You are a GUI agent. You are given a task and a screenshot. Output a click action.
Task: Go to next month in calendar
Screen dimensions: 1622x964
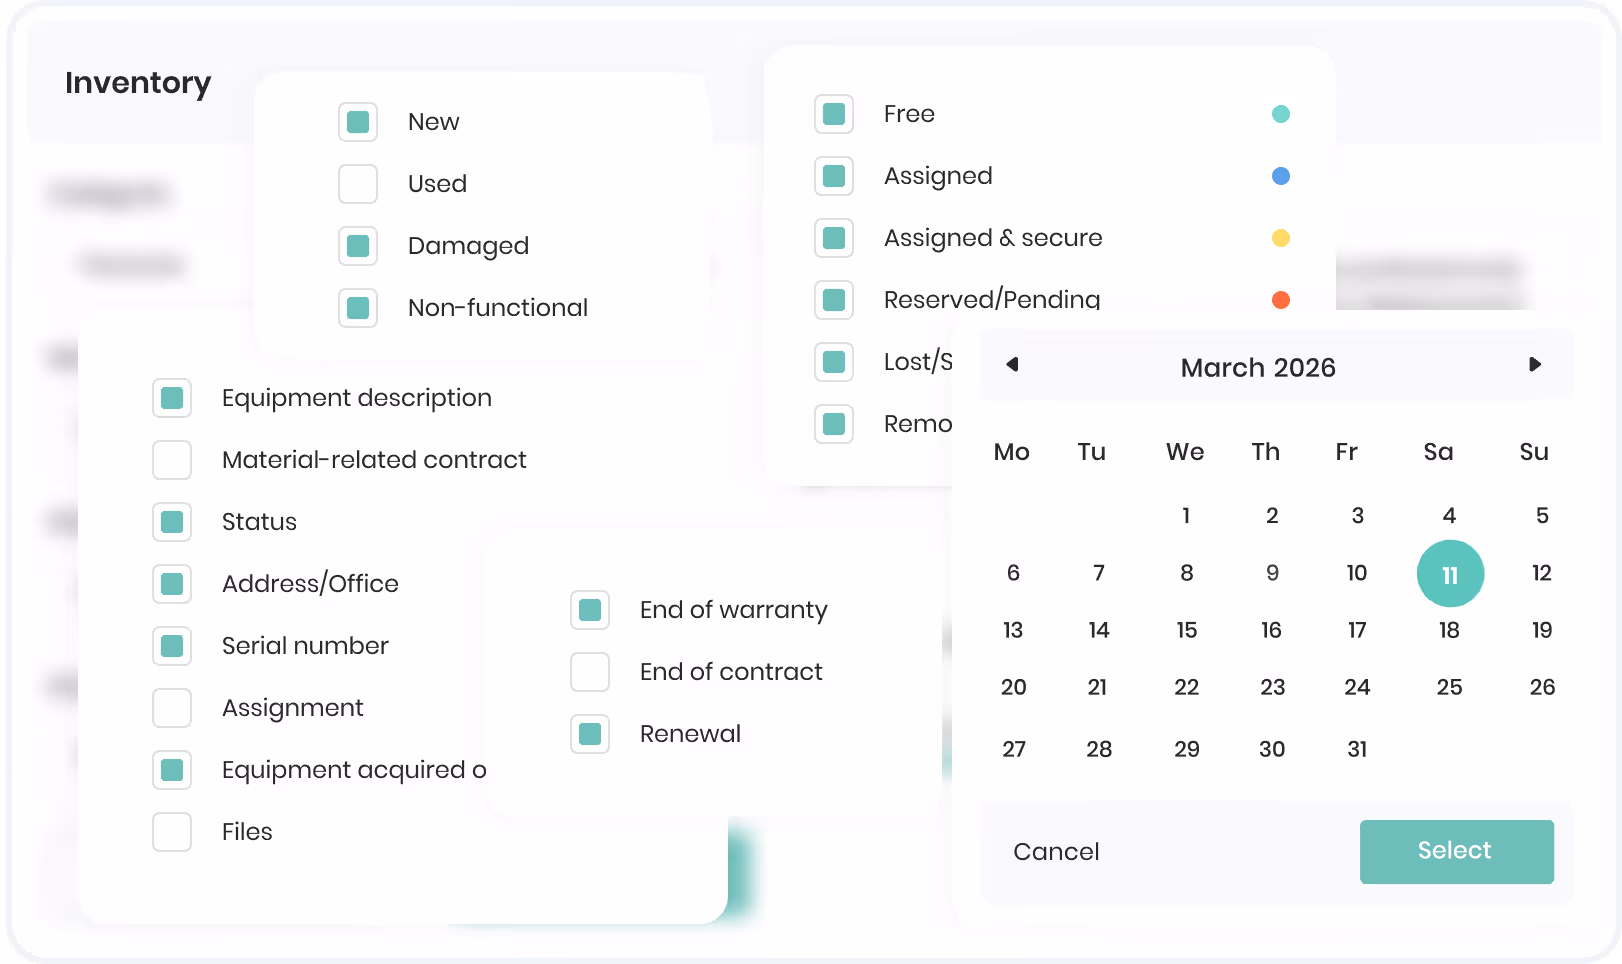(1535, 365)
